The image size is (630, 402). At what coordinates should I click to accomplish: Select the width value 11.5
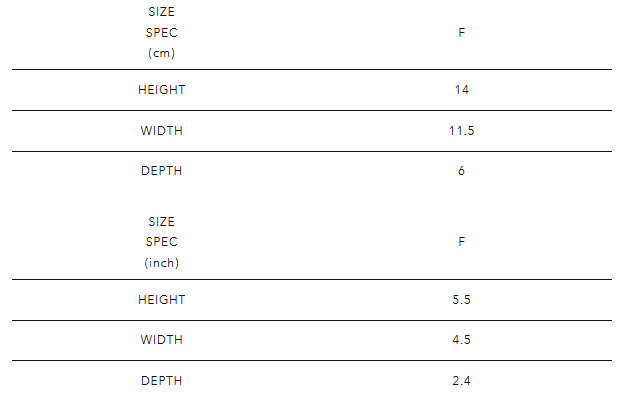(x=462, y=131)
